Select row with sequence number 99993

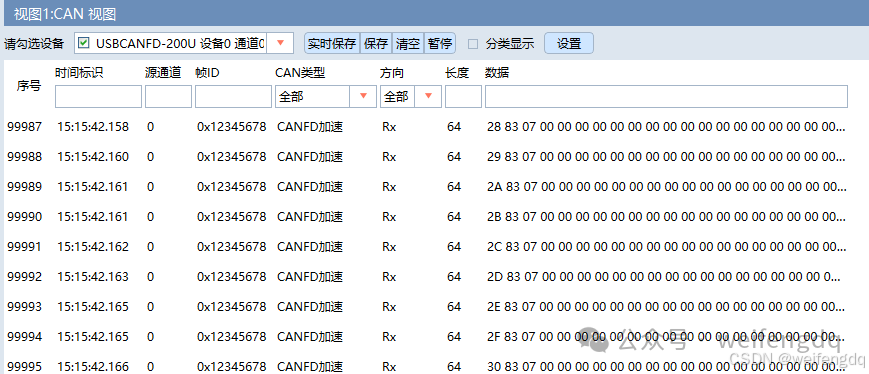pyautogui.click(x=426, y=306)
